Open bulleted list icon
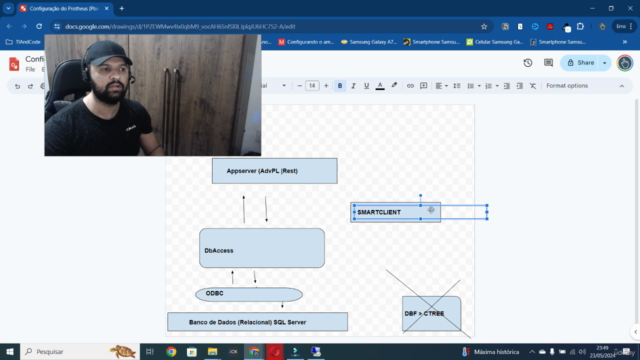The height and width of the screenshot is (360, 640). 471,86
